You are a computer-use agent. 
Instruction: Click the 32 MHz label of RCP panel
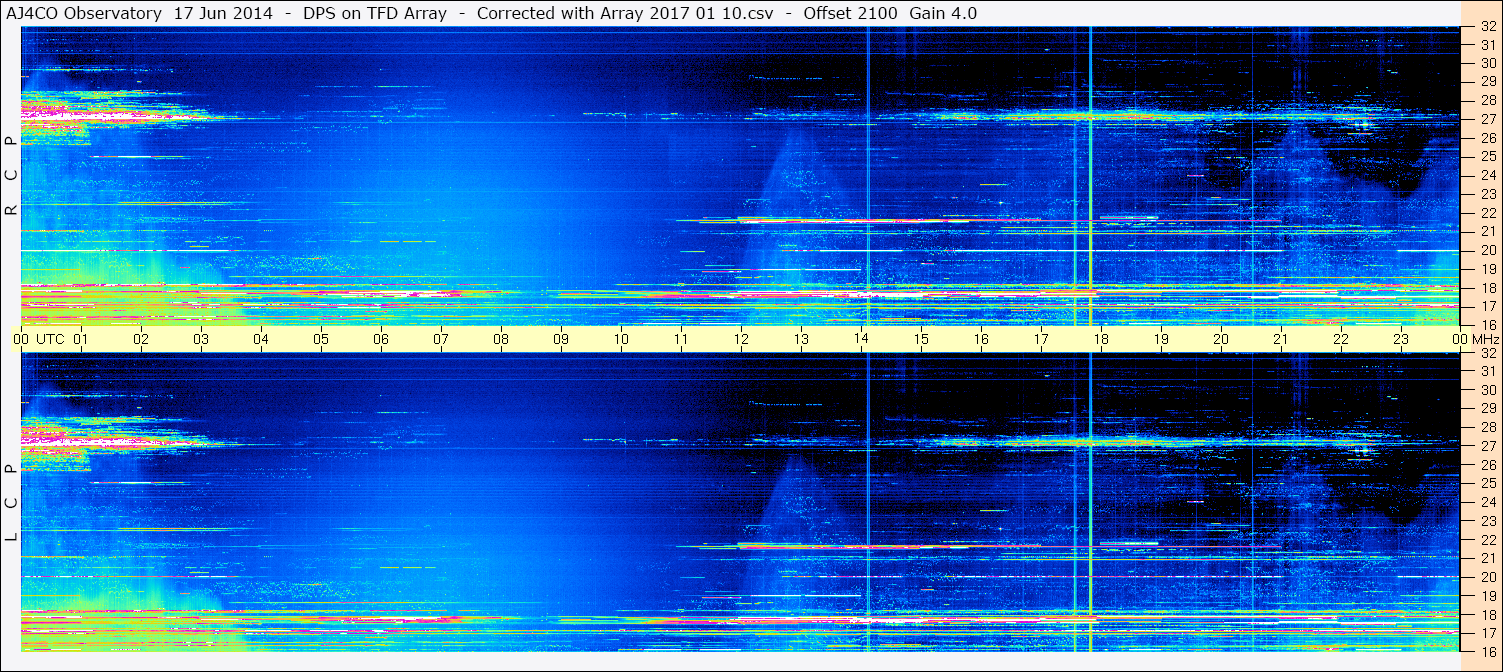coord(1488,27)
